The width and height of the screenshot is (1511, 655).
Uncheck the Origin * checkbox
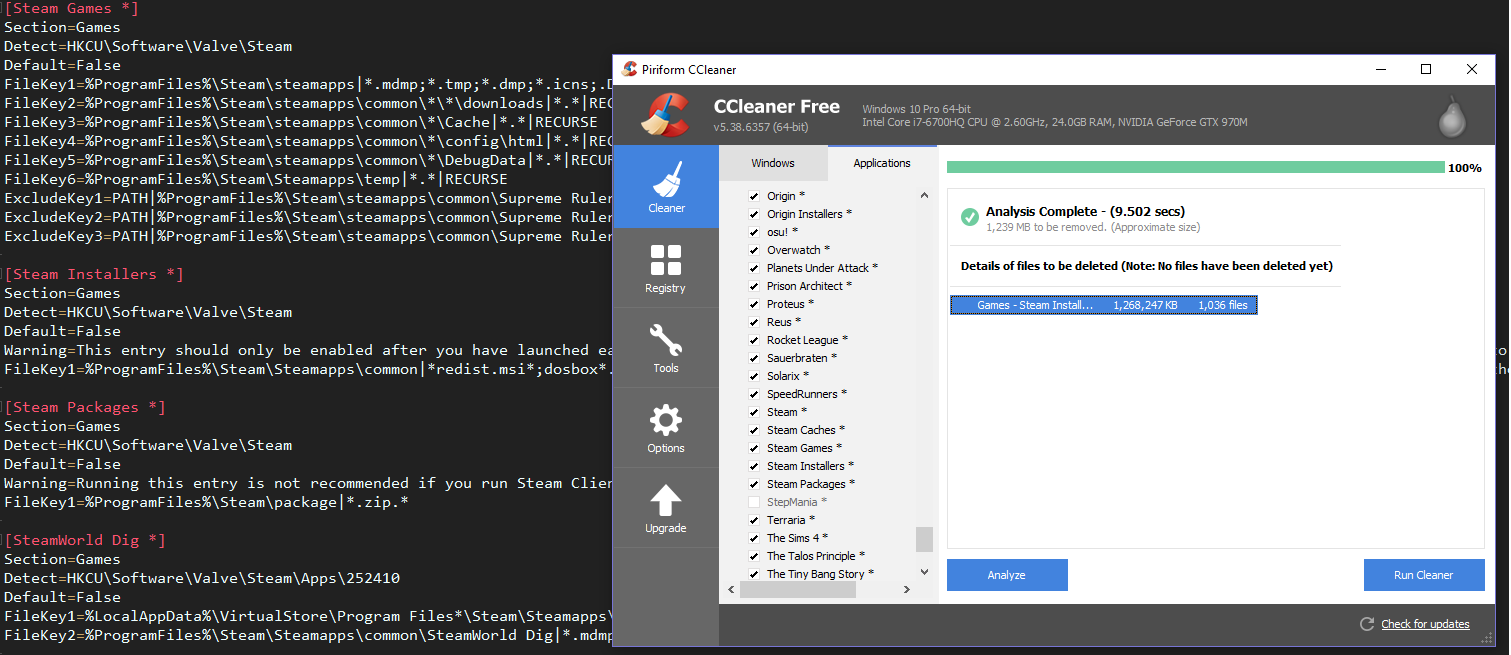tap(754, 196)
